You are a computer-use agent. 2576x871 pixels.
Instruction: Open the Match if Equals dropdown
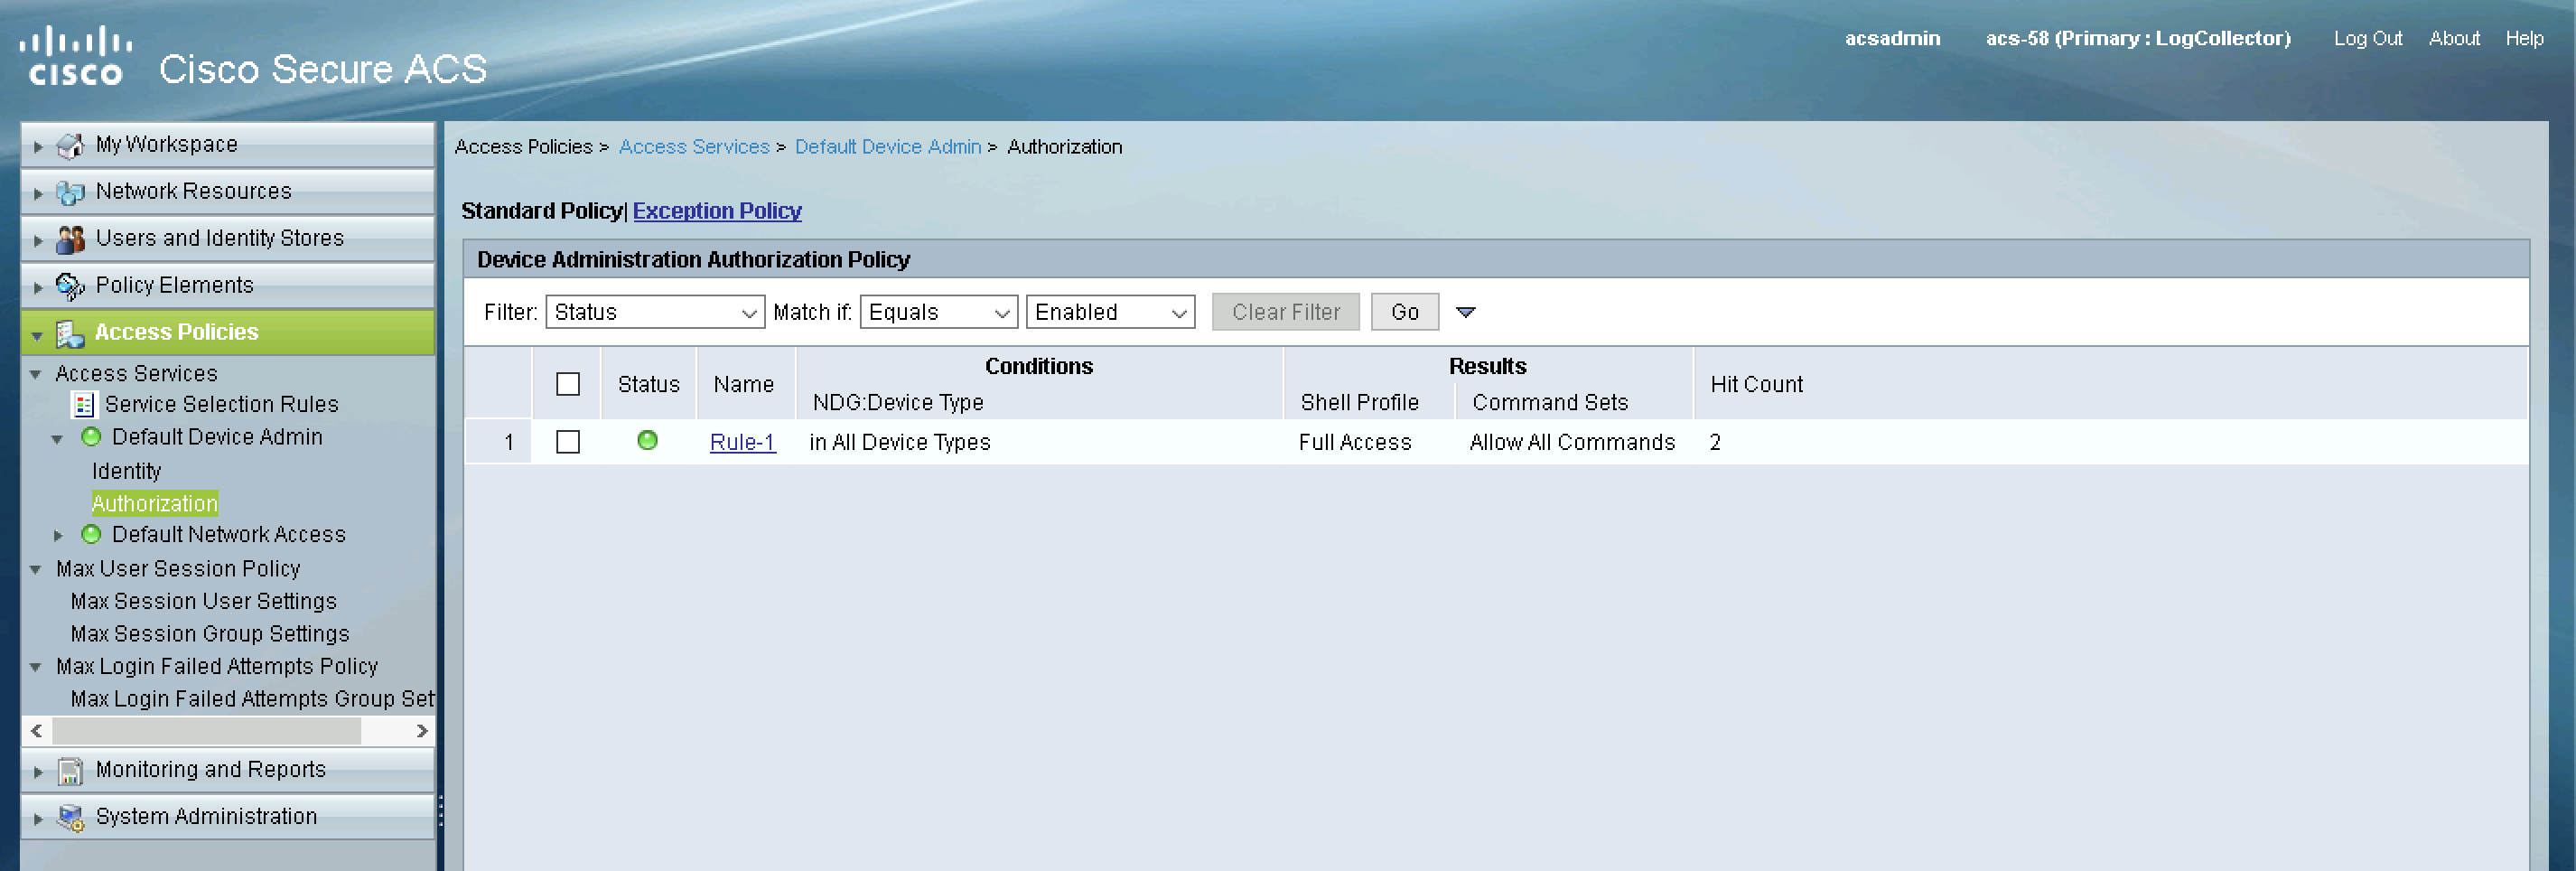938,312
